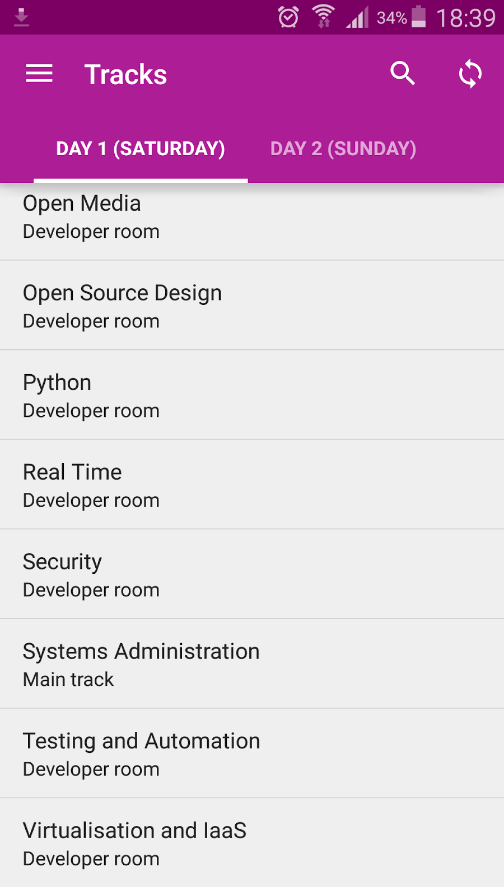Tap the Tracks title in toolbar
Viewport: 504px width, 887px height.
[x=126, y=75]
